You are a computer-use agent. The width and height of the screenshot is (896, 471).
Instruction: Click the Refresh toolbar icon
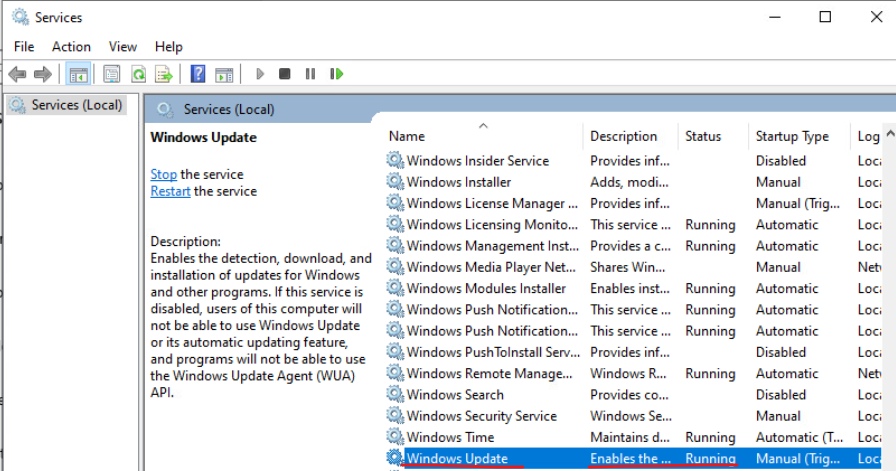138,74
